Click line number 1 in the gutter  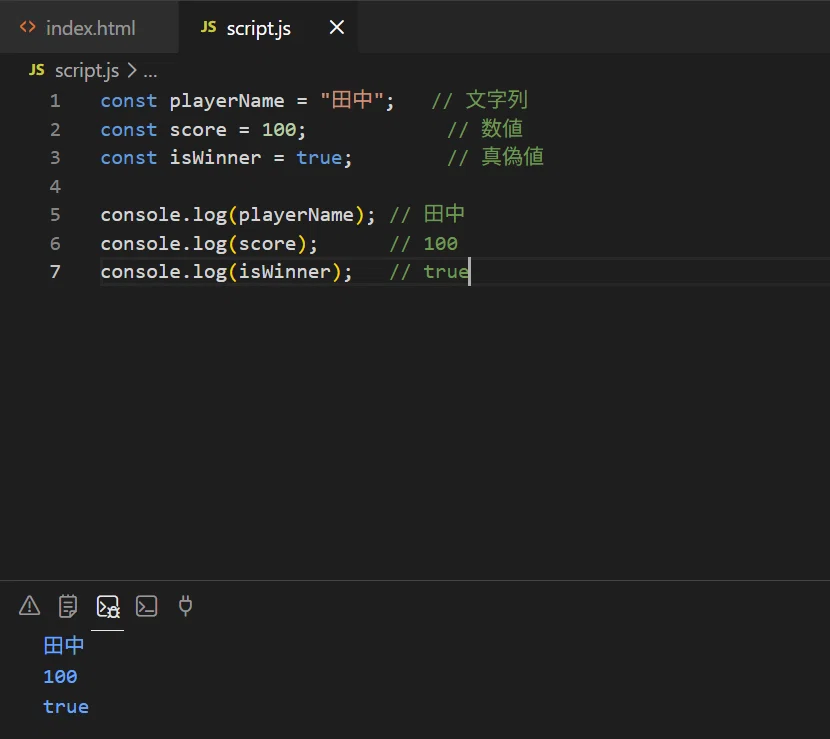coord(55,101)
